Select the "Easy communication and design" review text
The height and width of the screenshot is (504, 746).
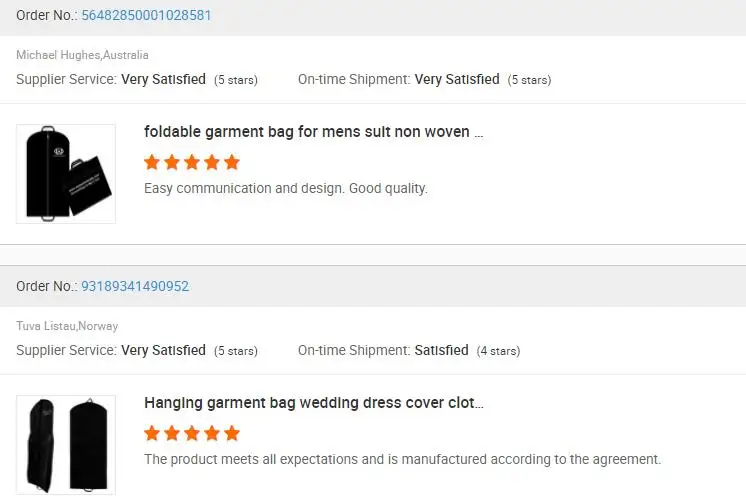[x=285, y=188]
